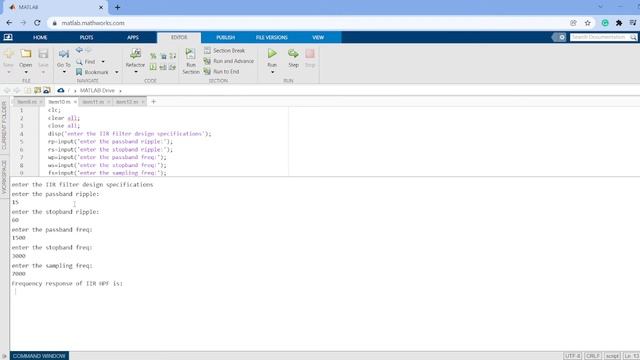
Task: Click the New file icon
Action: tap(8, 53)
